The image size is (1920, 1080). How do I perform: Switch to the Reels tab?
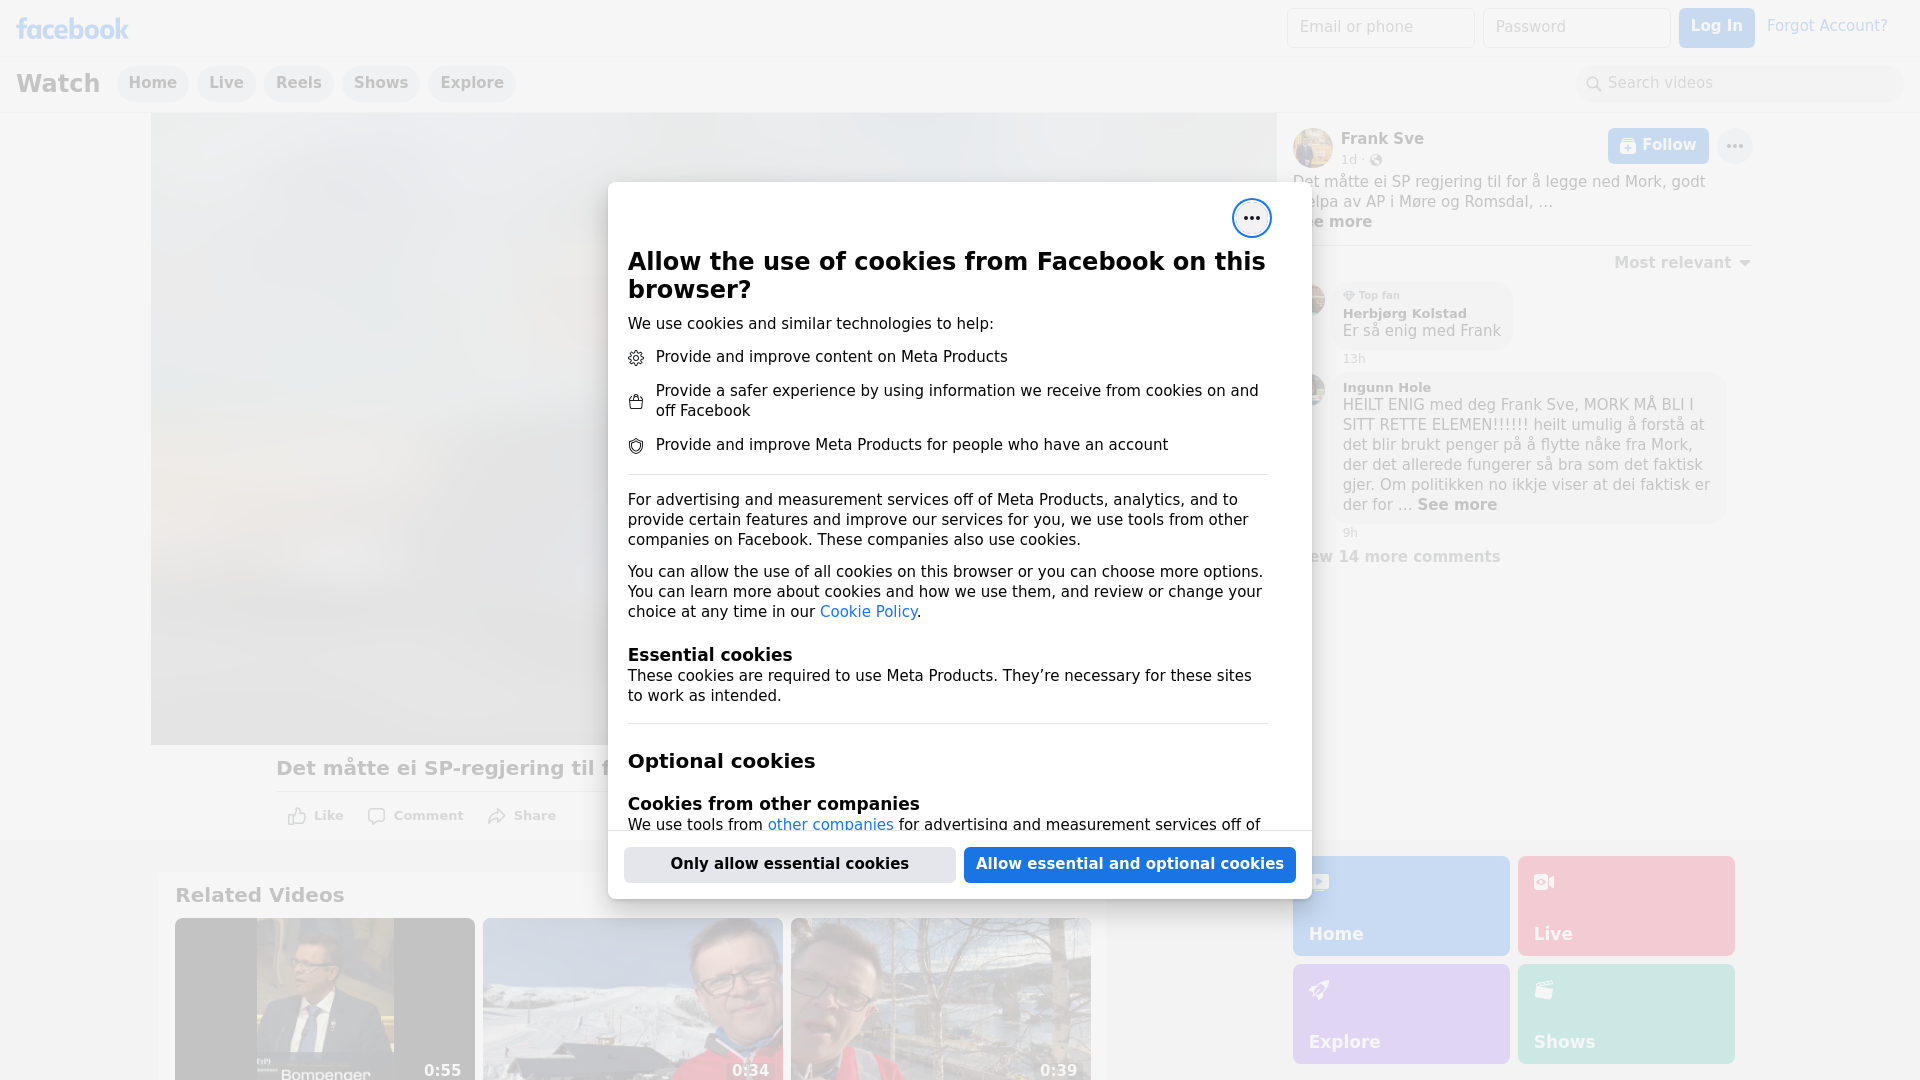[x=298, y=83]
